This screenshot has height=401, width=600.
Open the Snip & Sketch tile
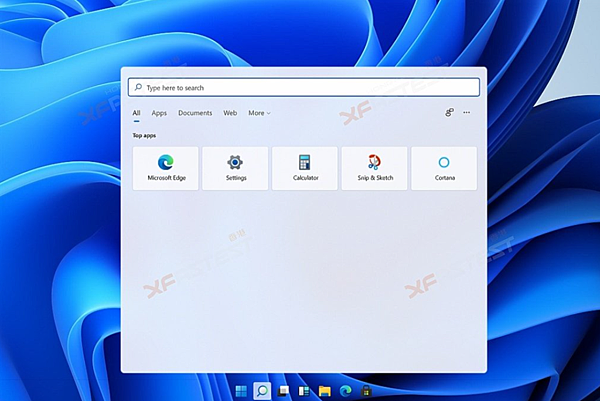[374, 168]
